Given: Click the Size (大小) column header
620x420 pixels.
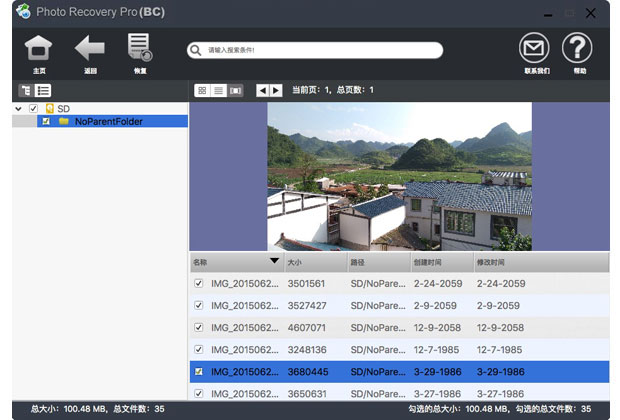Looking at the screenshot, I should coord(316,262).
